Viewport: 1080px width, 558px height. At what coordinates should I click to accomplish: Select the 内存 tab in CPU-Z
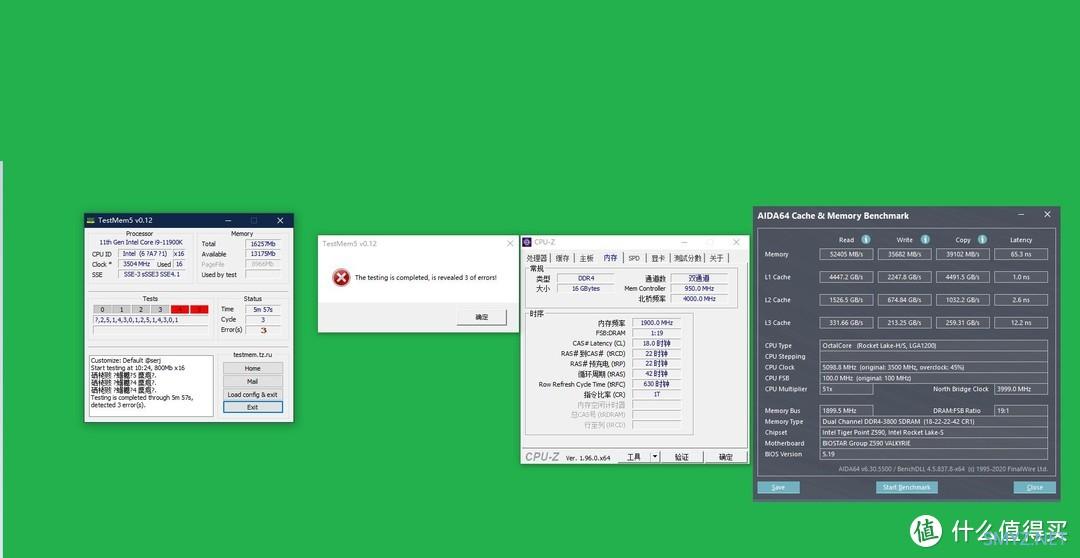(x=610, y=258)
